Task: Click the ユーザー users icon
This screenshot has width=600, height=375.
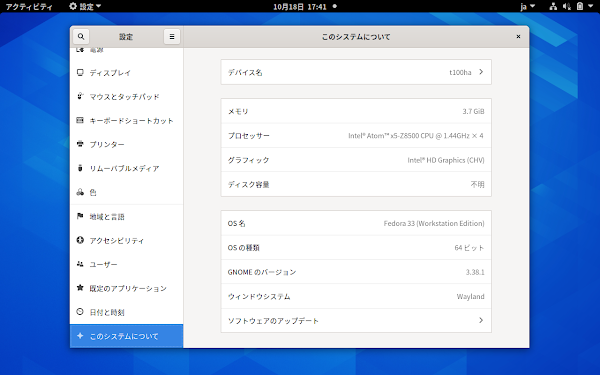Action: coord(80,264)
